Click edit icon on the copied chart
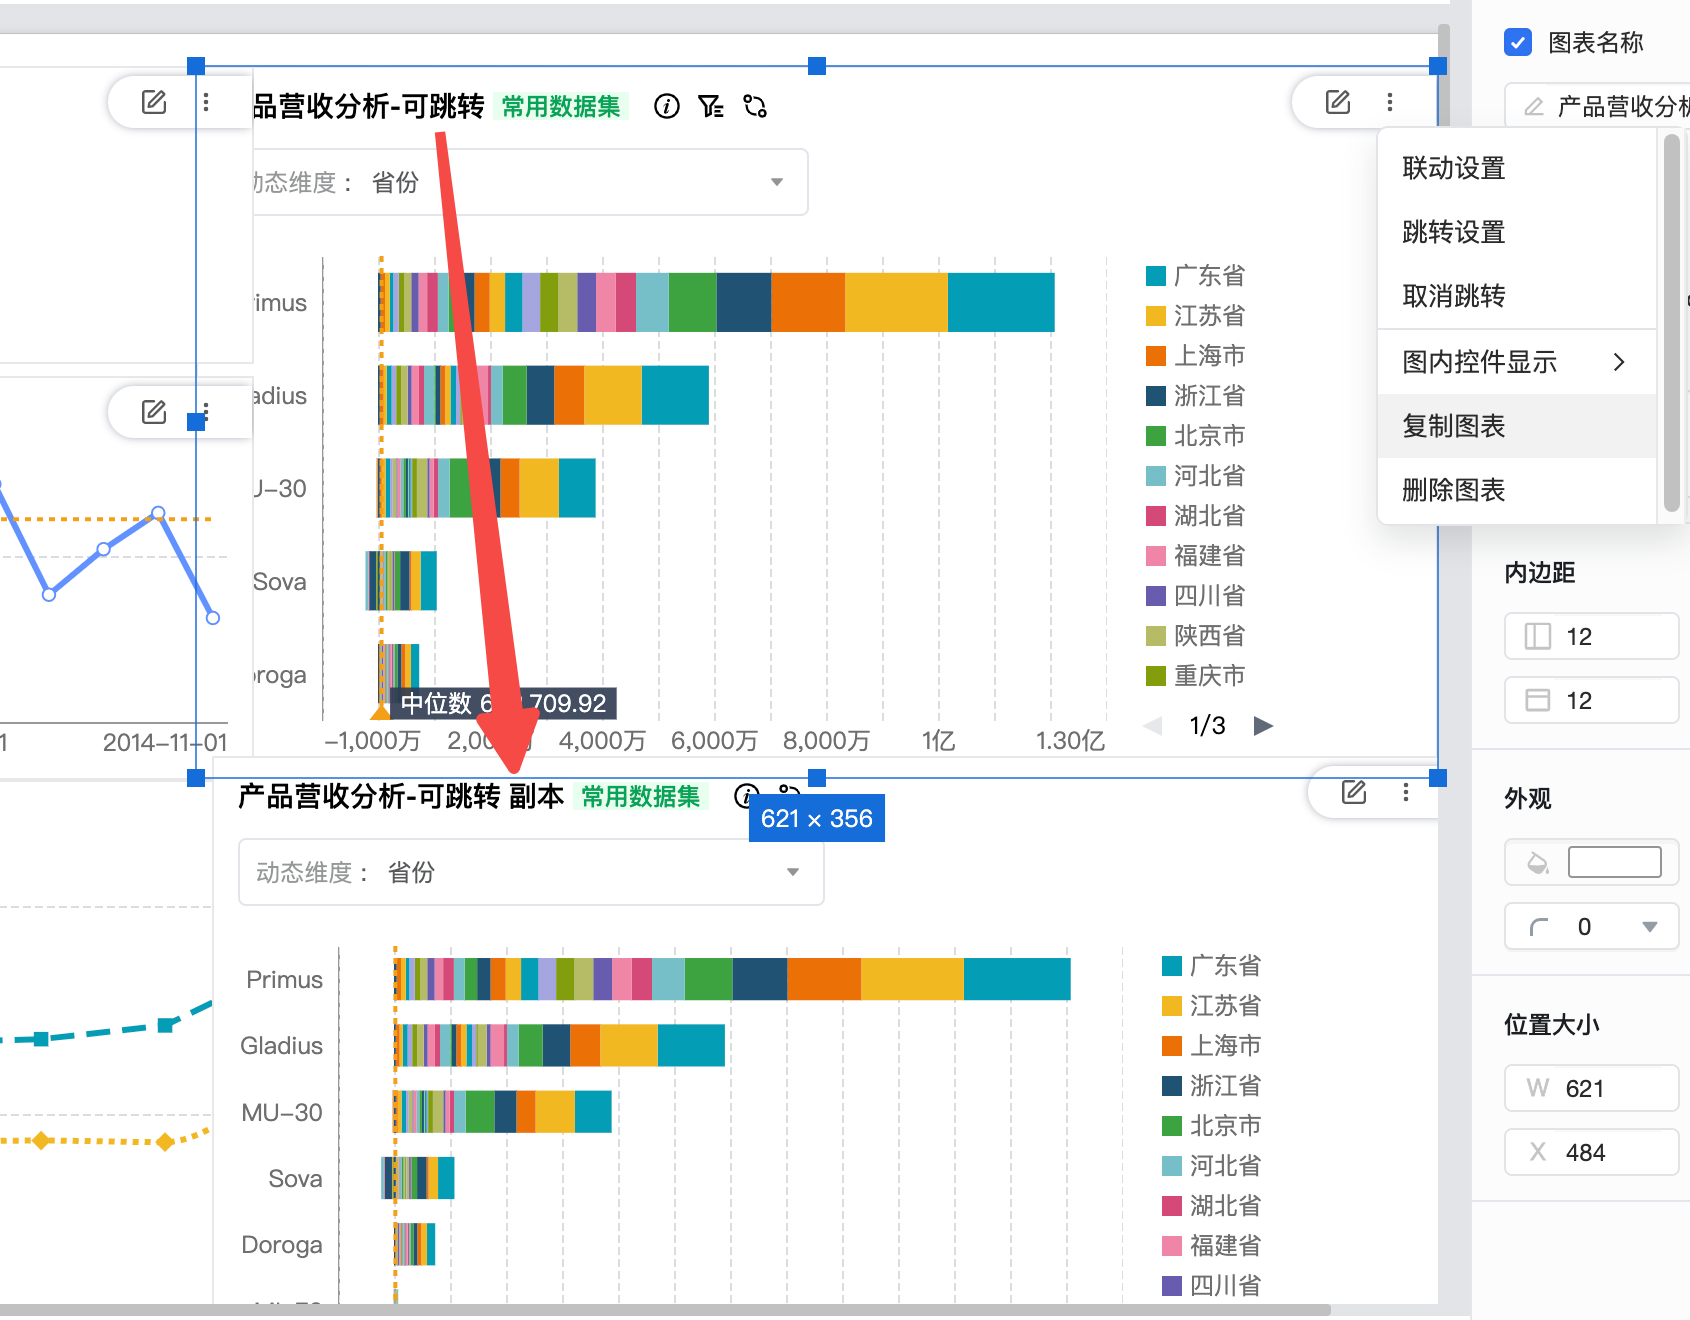The width and height of the screenshot is (1690, 1320). coord(1354,793)
